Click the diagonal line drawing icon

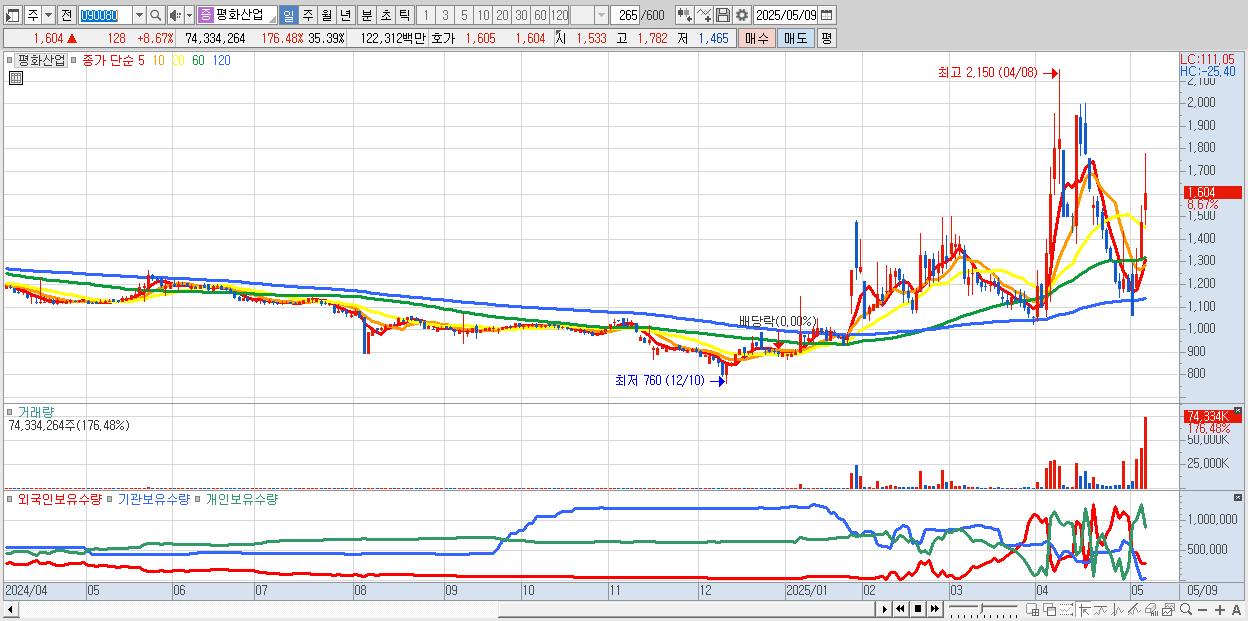click(1134, 609)
